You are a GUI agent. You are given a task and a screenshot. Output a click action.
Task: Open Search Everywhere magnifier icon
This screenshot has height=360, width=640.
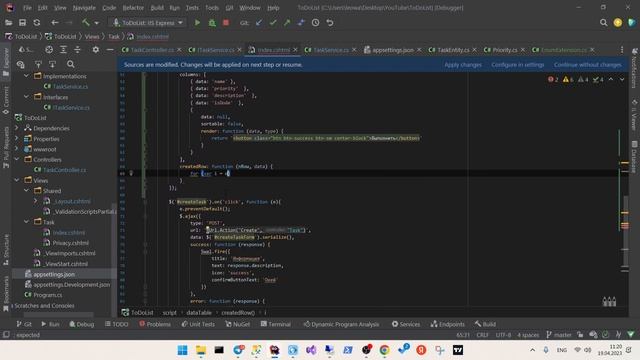[603, 23]
